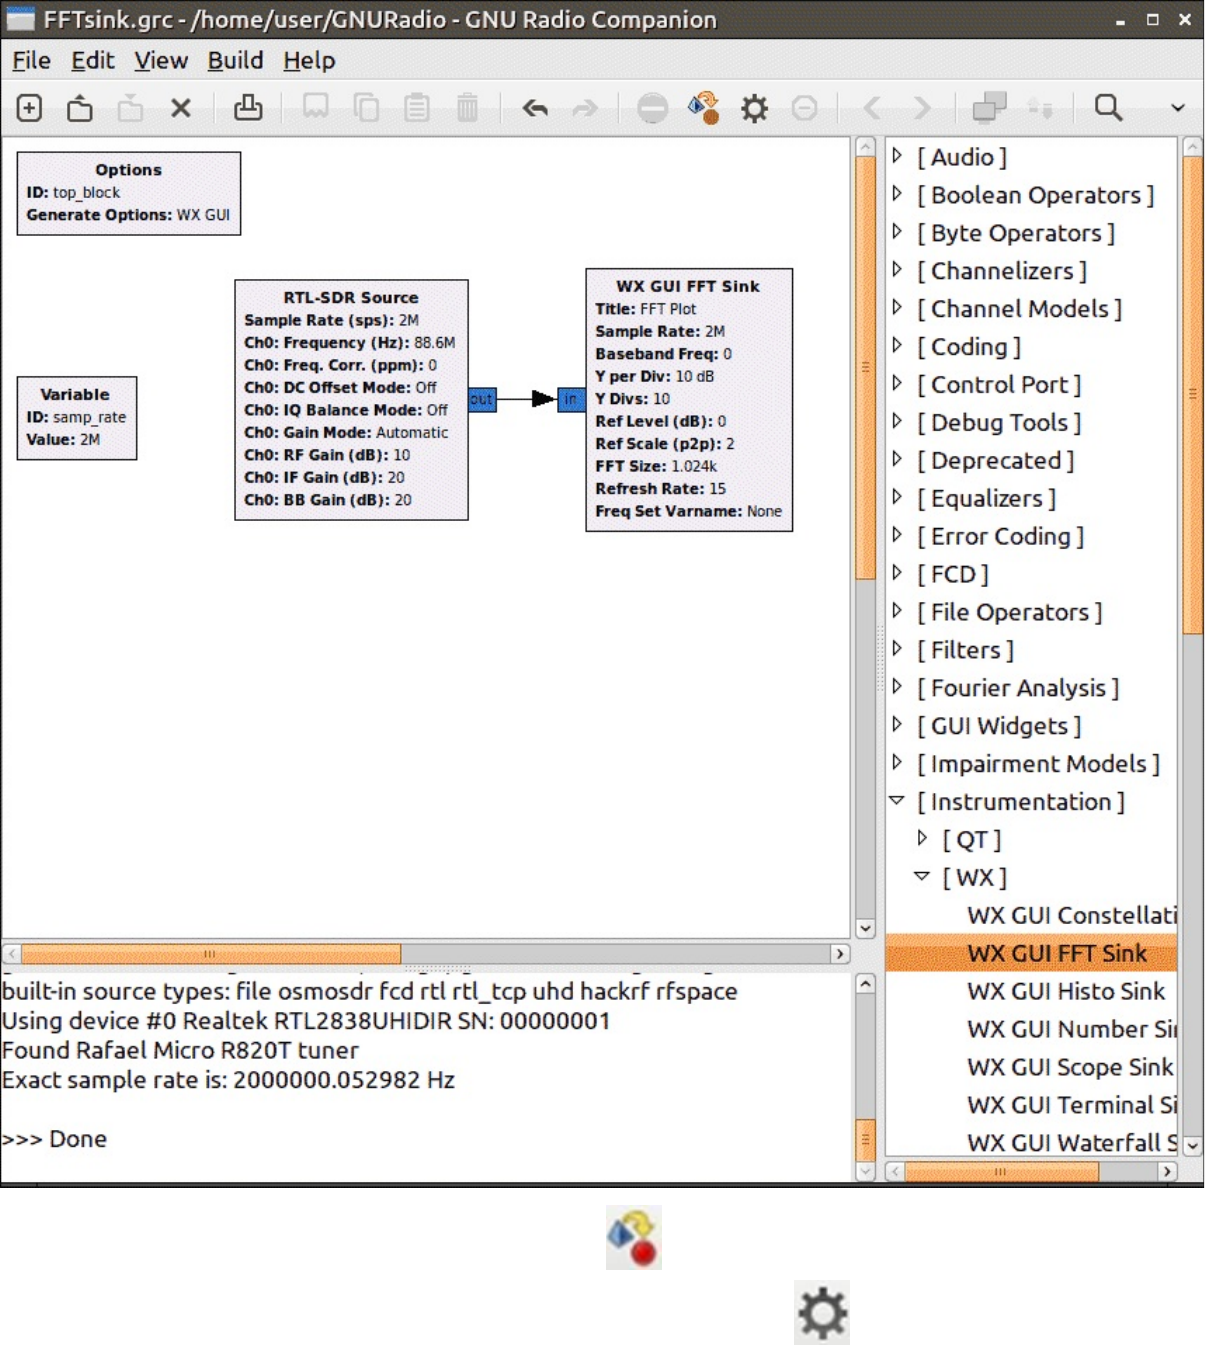Expand the Coding category
Viewport: 1205px width, 1345px height.
[897, 346]
